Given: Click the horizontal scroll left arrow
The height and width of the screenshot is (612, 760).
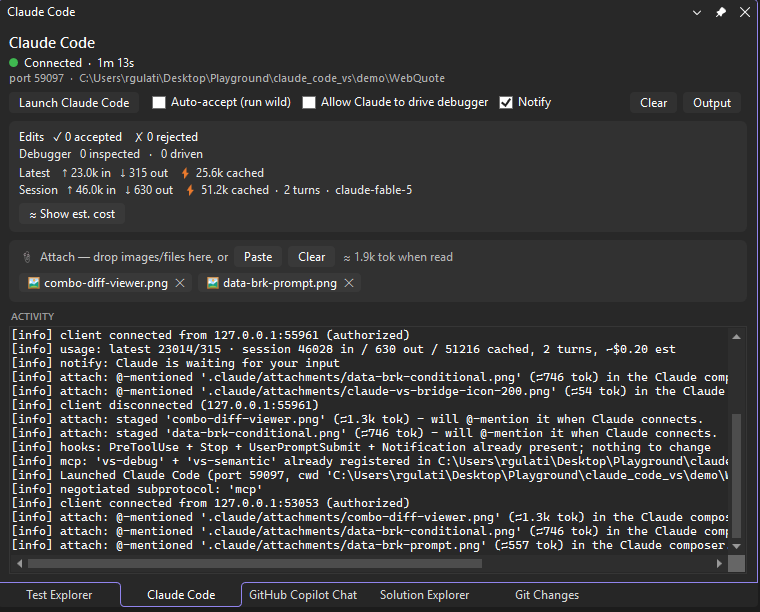Looking at the screenshot, I should click(19, 564).
